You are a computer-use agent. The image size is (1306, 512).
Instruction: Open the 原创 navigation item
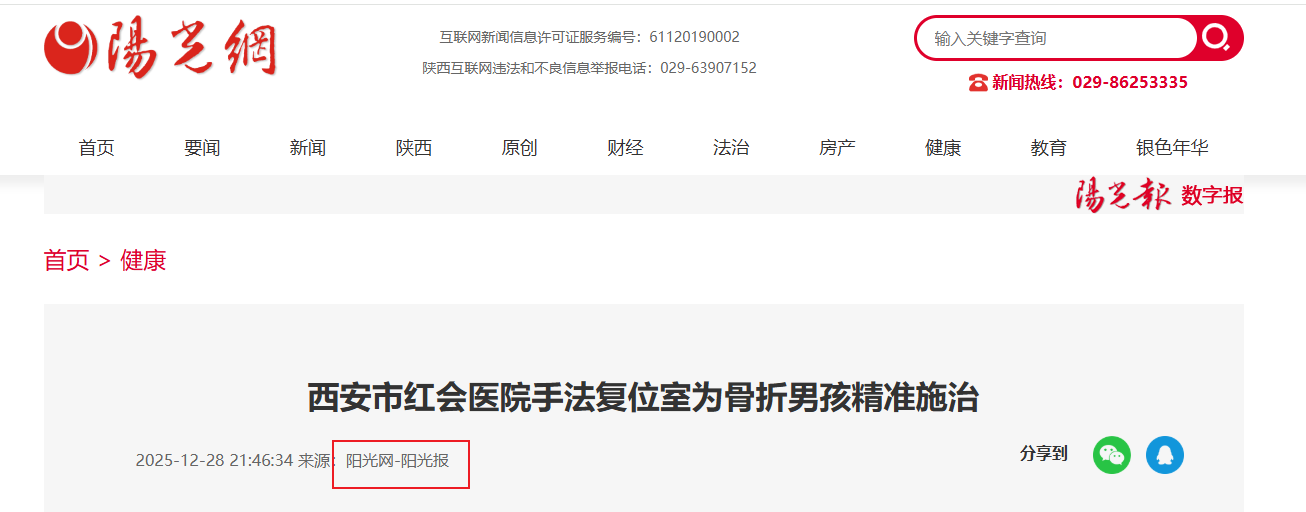519,148
